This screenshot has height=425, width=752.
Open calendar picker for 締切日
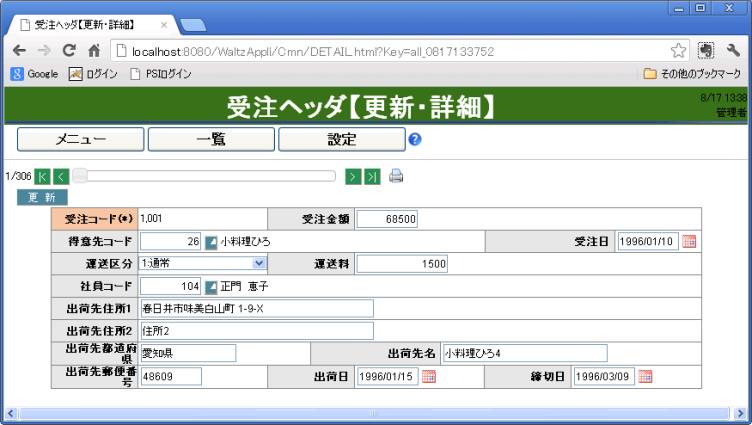click(x=645, y=377)
